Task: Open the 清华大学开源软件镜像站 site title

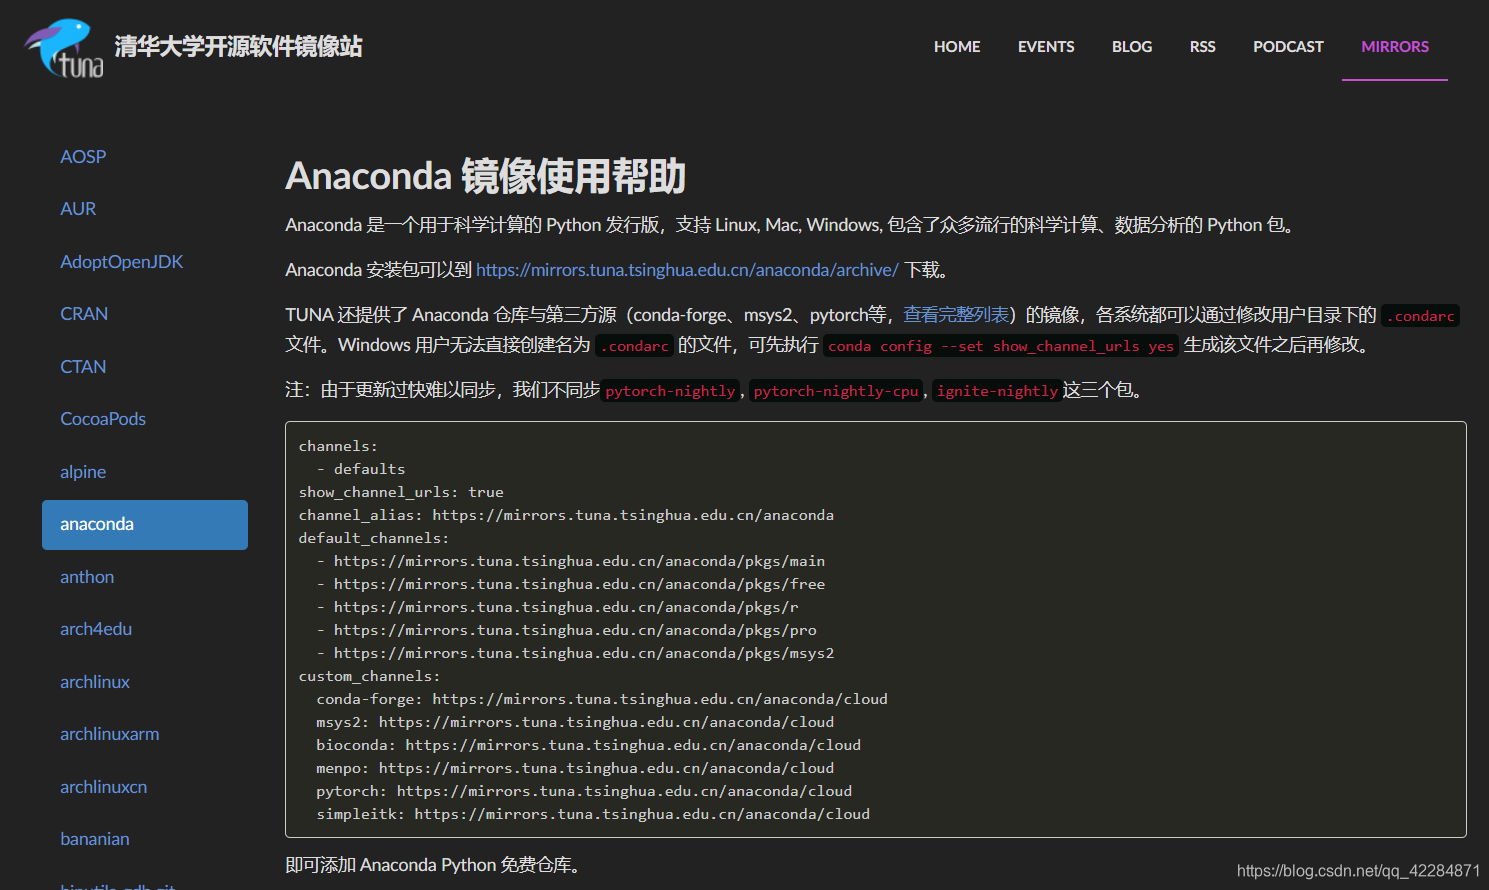Action: pos(238,46)
